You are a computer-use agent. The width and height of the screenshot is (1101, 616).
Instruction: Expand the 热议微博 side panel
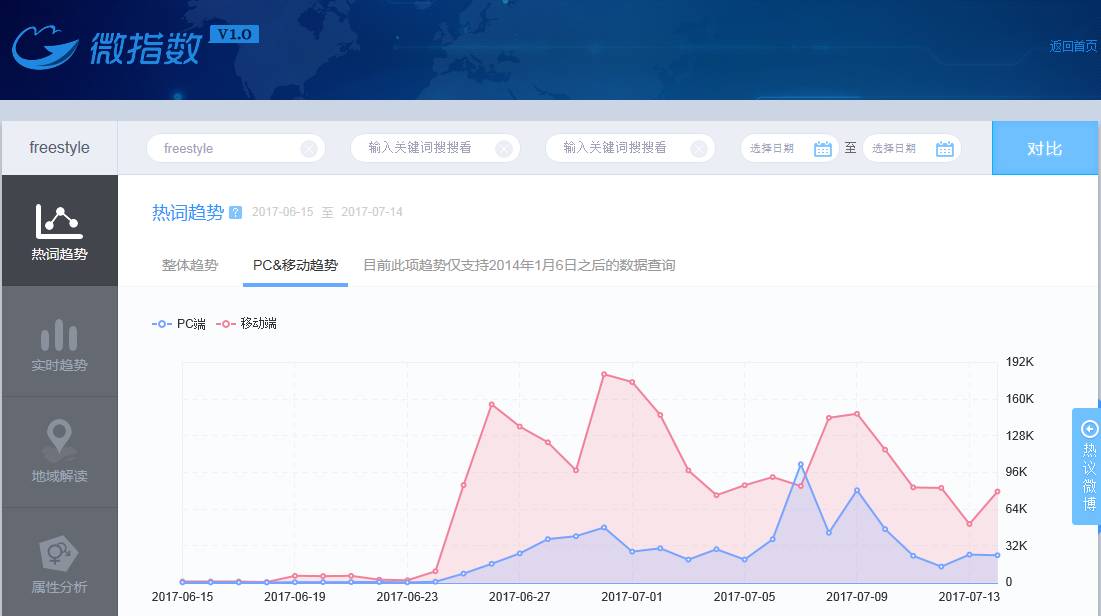(1089, 470)
